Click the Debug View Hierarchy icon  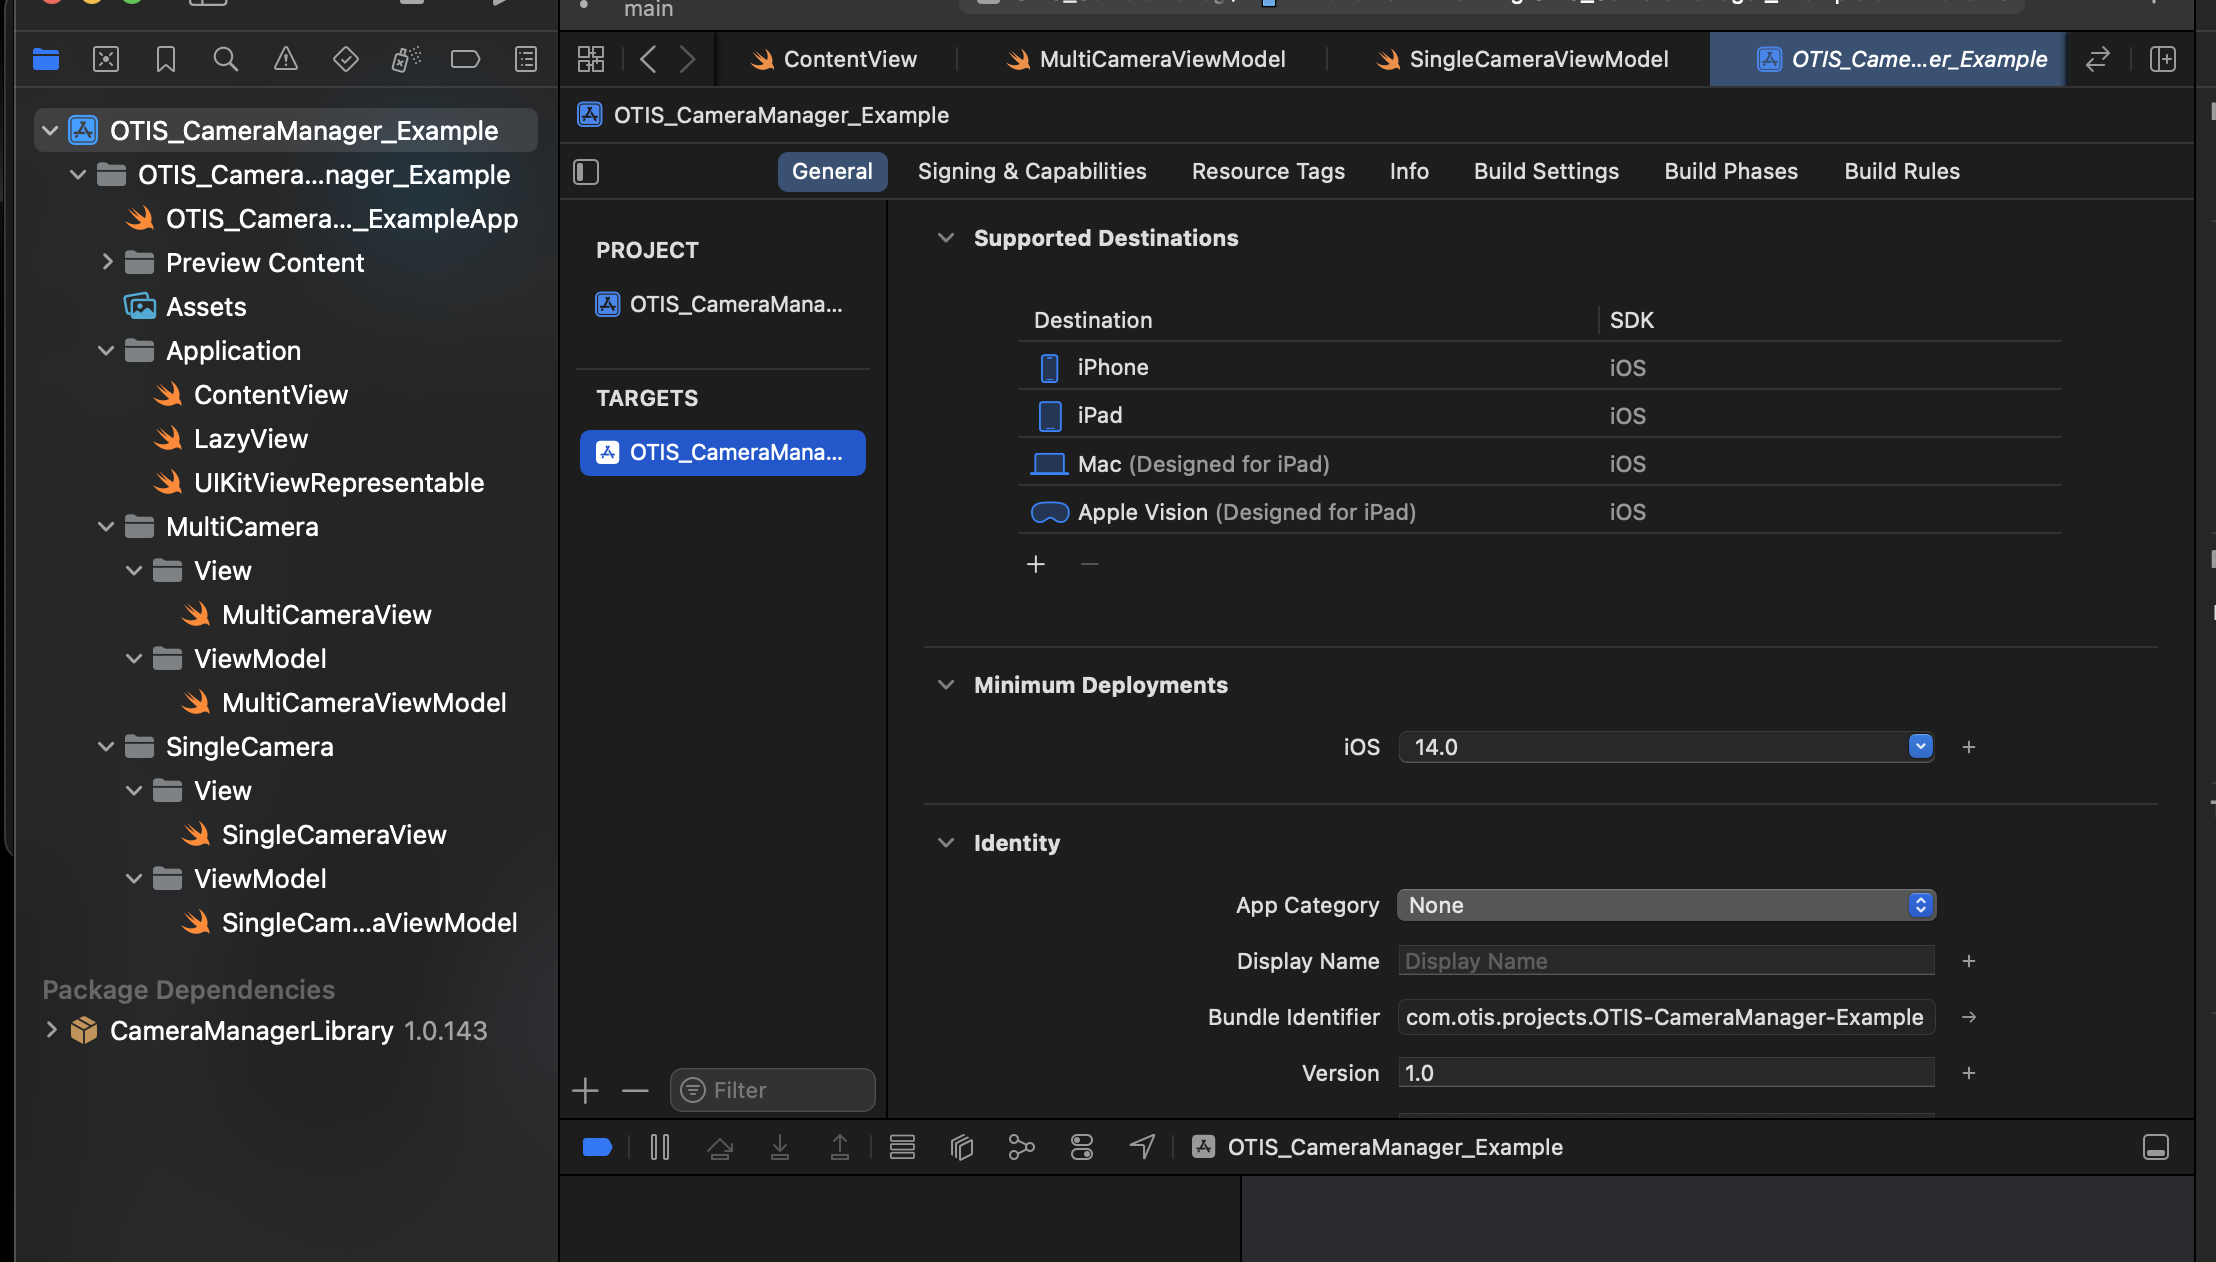[961, 1147]
